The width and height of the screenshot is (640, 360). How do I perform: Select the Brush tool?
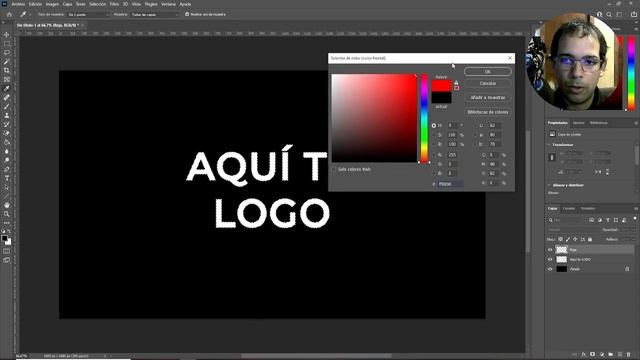[7, 107]
